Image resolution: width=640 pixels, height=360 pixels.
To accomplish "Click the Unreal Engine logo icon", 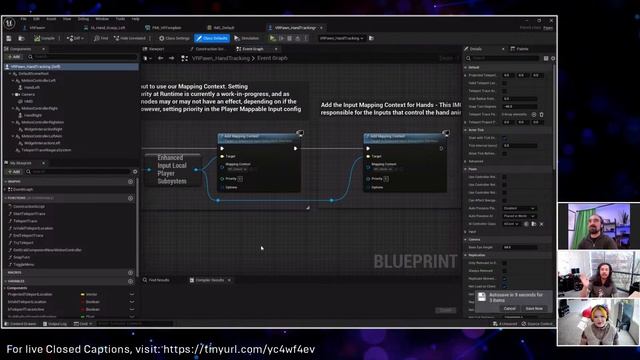I will click(9, 23).
